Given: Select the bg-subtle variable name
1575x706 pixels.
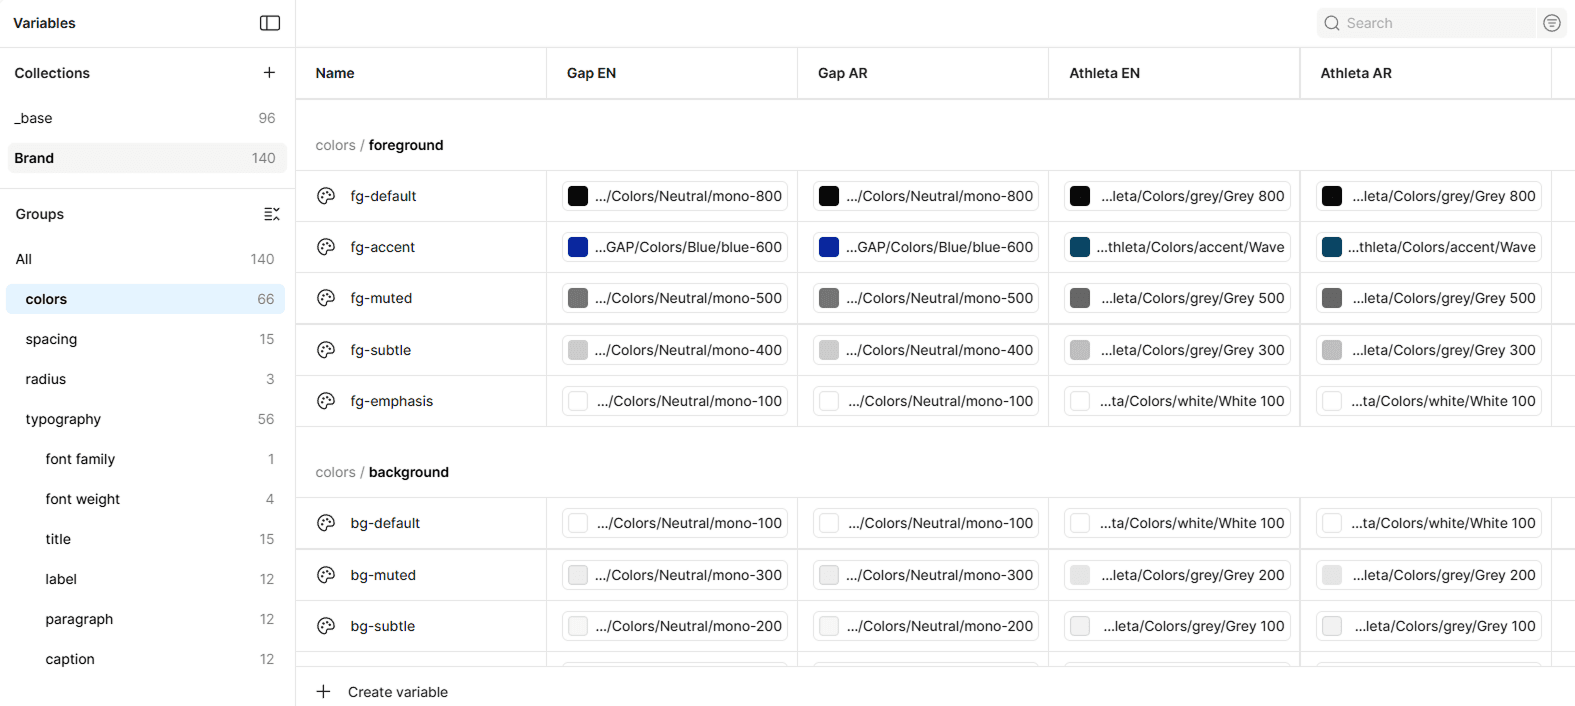Looking at the screenshot, I should (383, 626).
